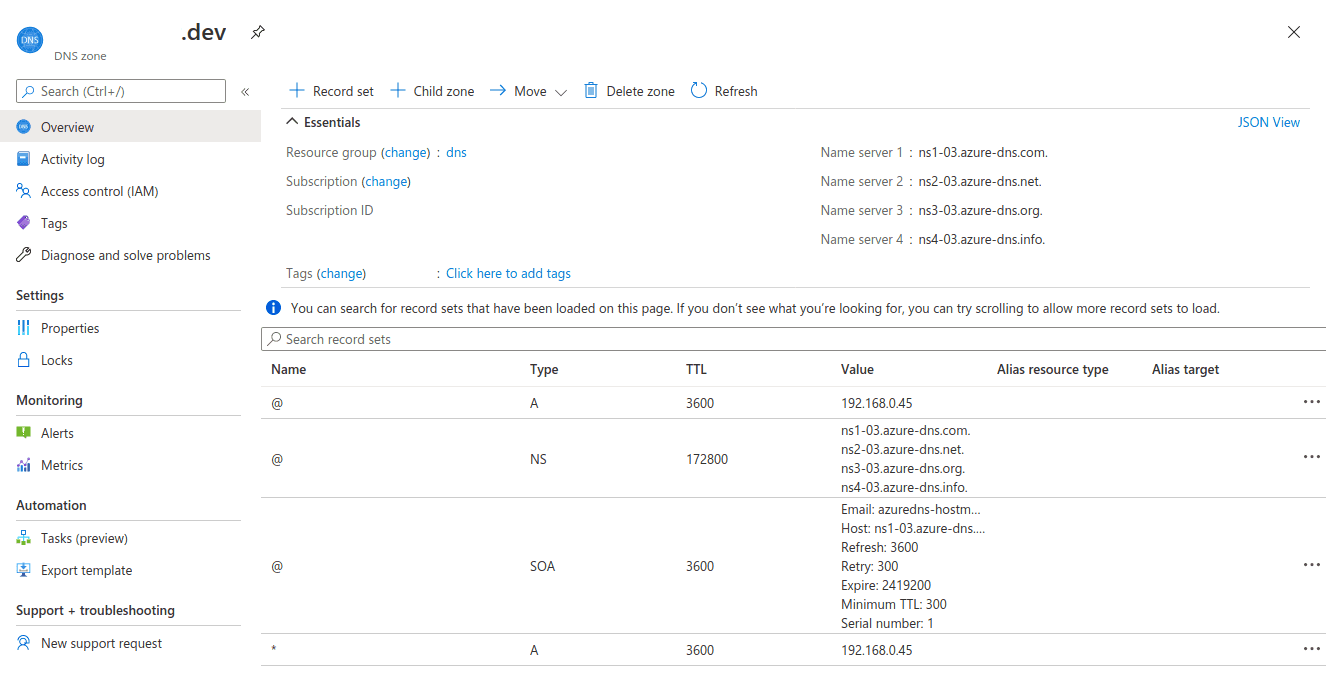Click the purple Tags icon

point(24,223)
